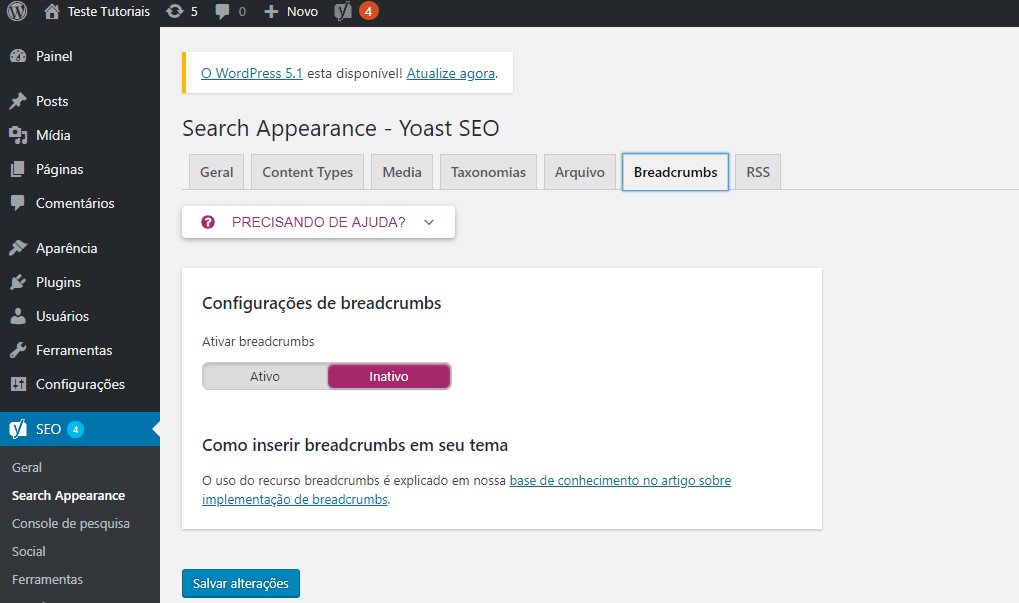This screenshot has height=603, width=1019.
Task: Switch to the Taxonomias tab
Action: click(x=488, y=171)
